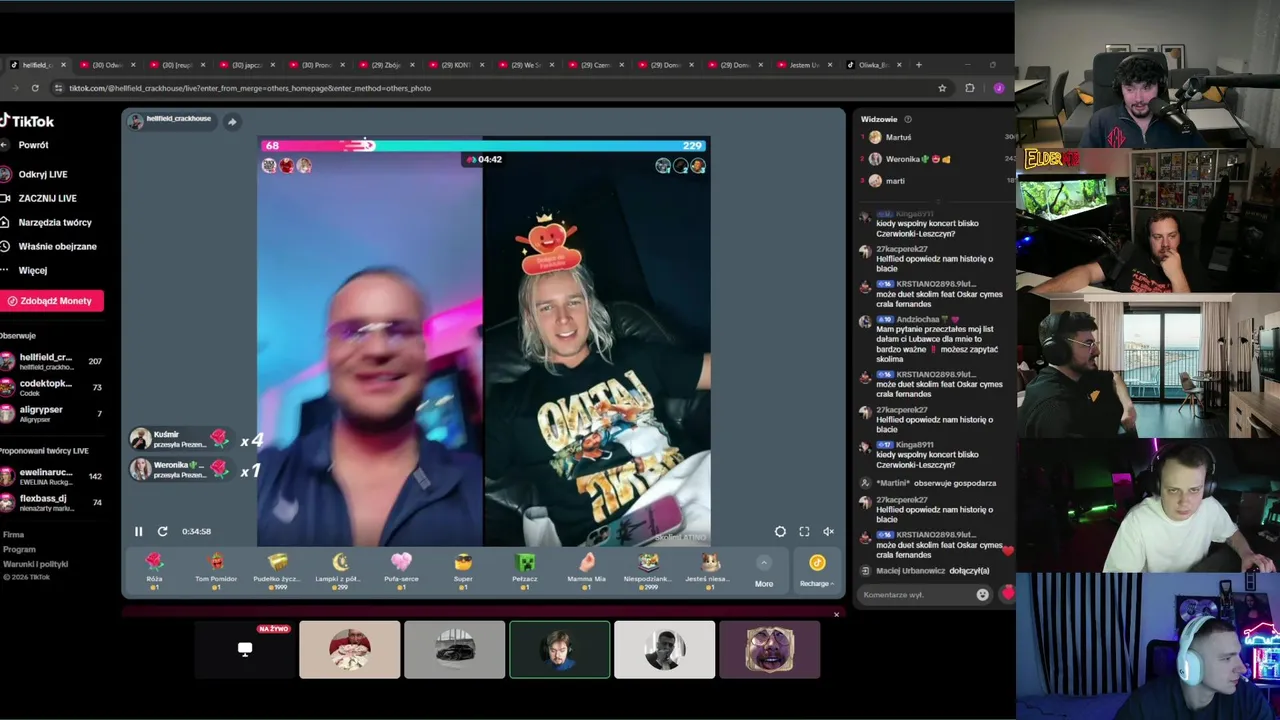Send a heart like on the stream

[x=1007, y=593]
